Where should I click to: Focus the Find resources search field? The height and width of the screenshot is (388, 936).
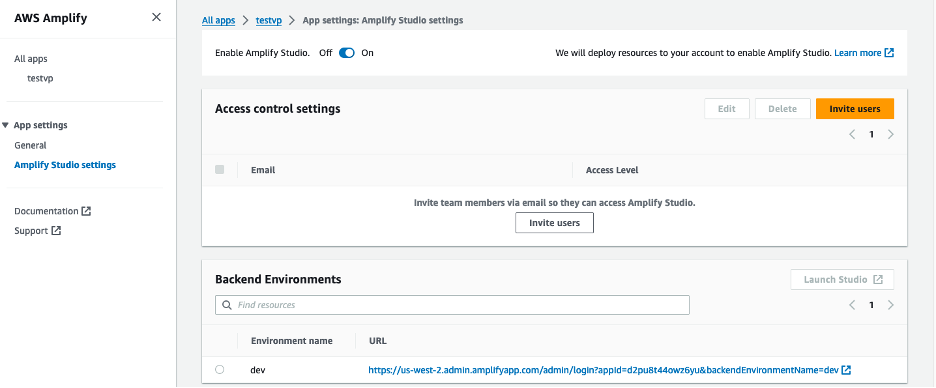(452, 305)
